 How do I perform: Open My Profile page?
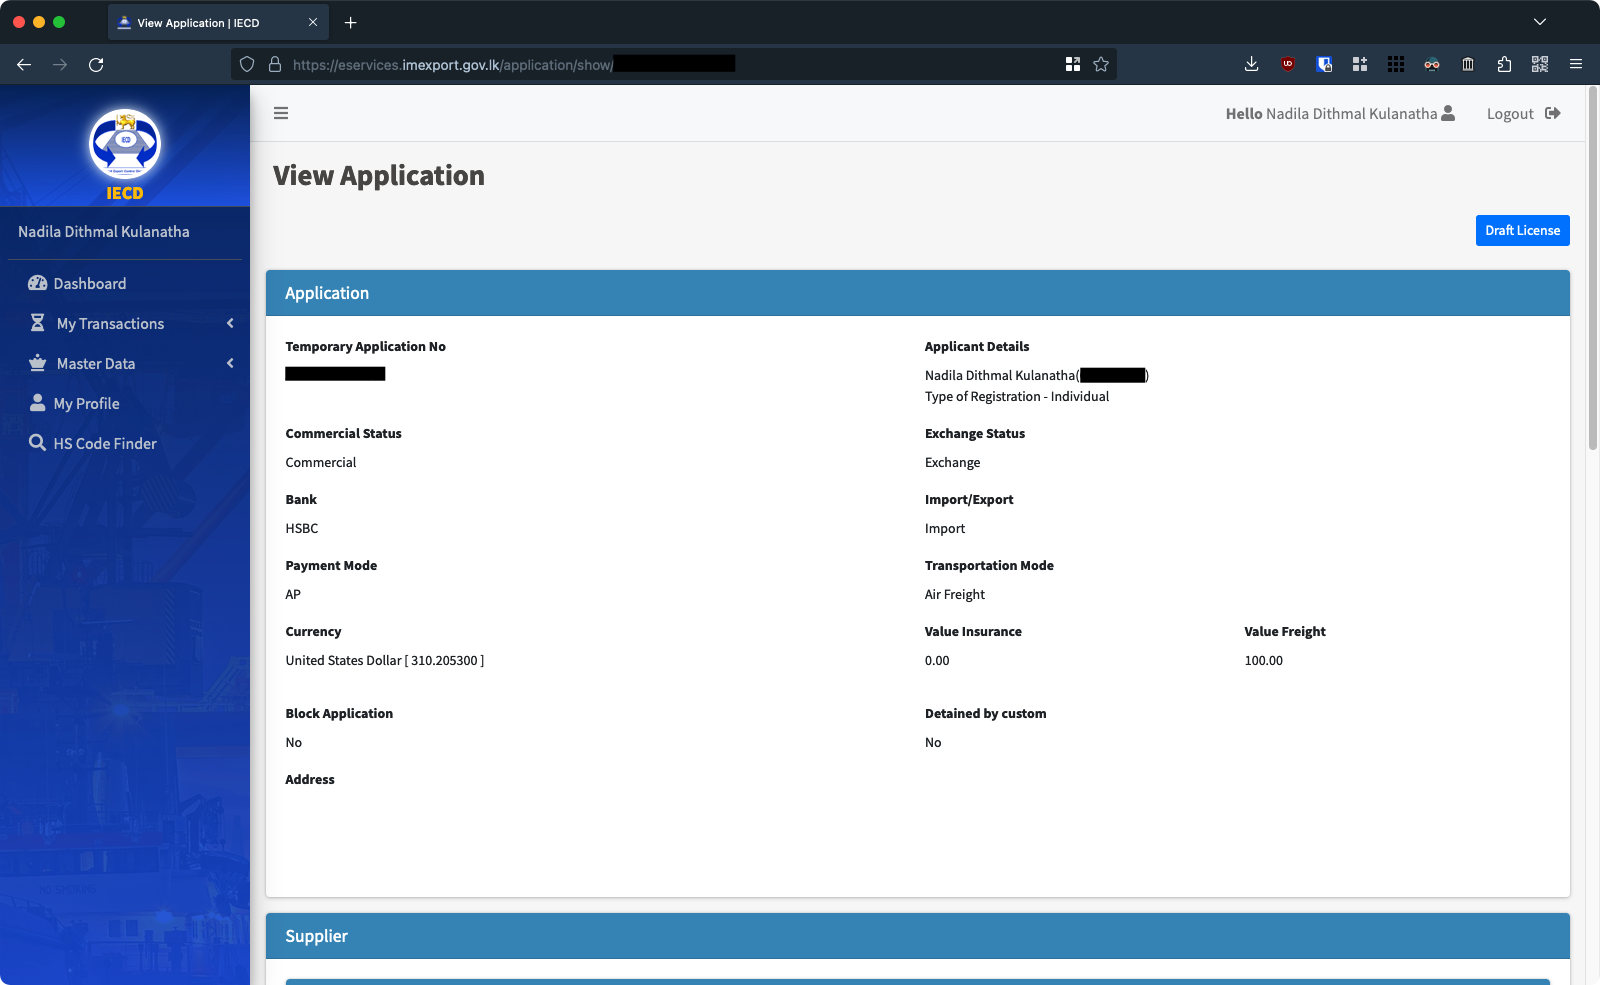pos(86,404)
